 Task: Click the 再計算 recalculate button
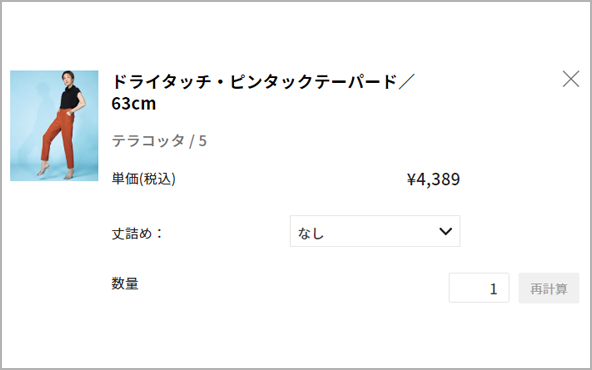pos(549,288)
